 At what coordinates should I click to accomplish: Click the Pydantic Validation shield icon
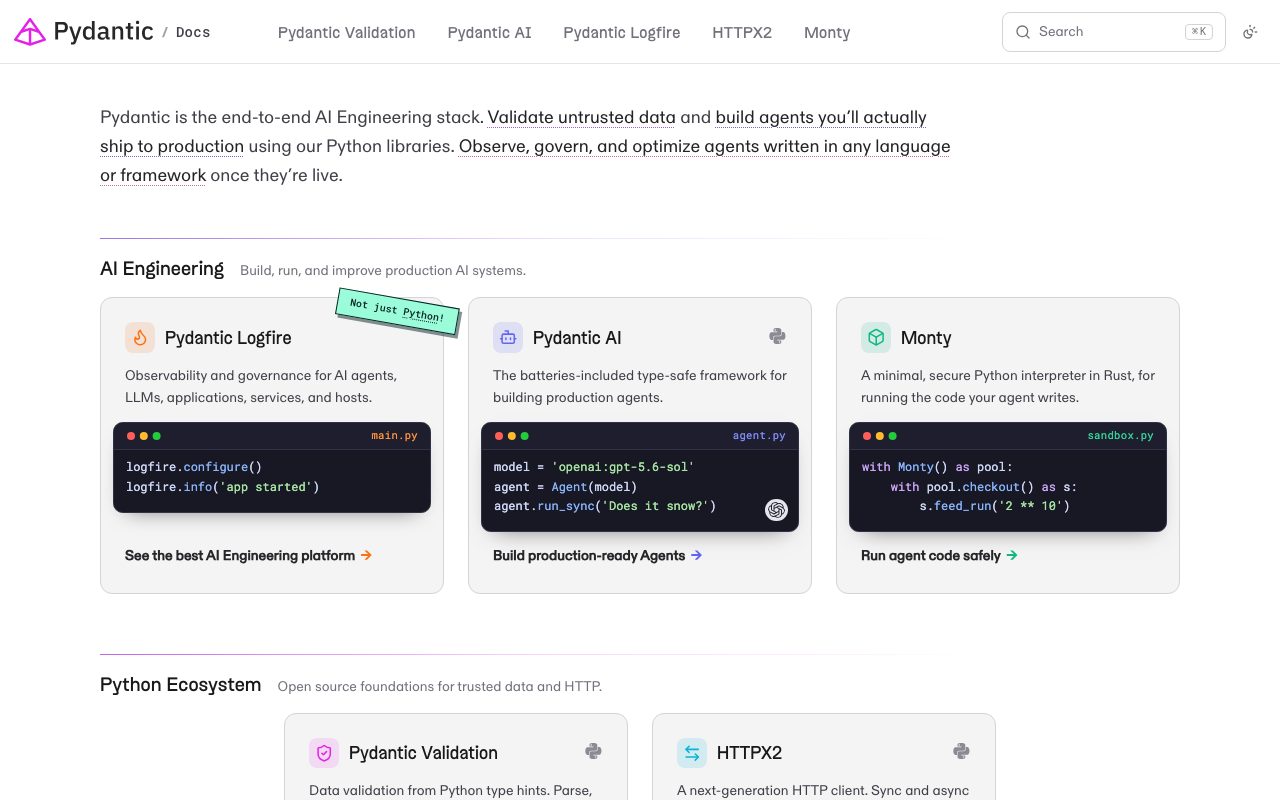click(x=324, y=753)
